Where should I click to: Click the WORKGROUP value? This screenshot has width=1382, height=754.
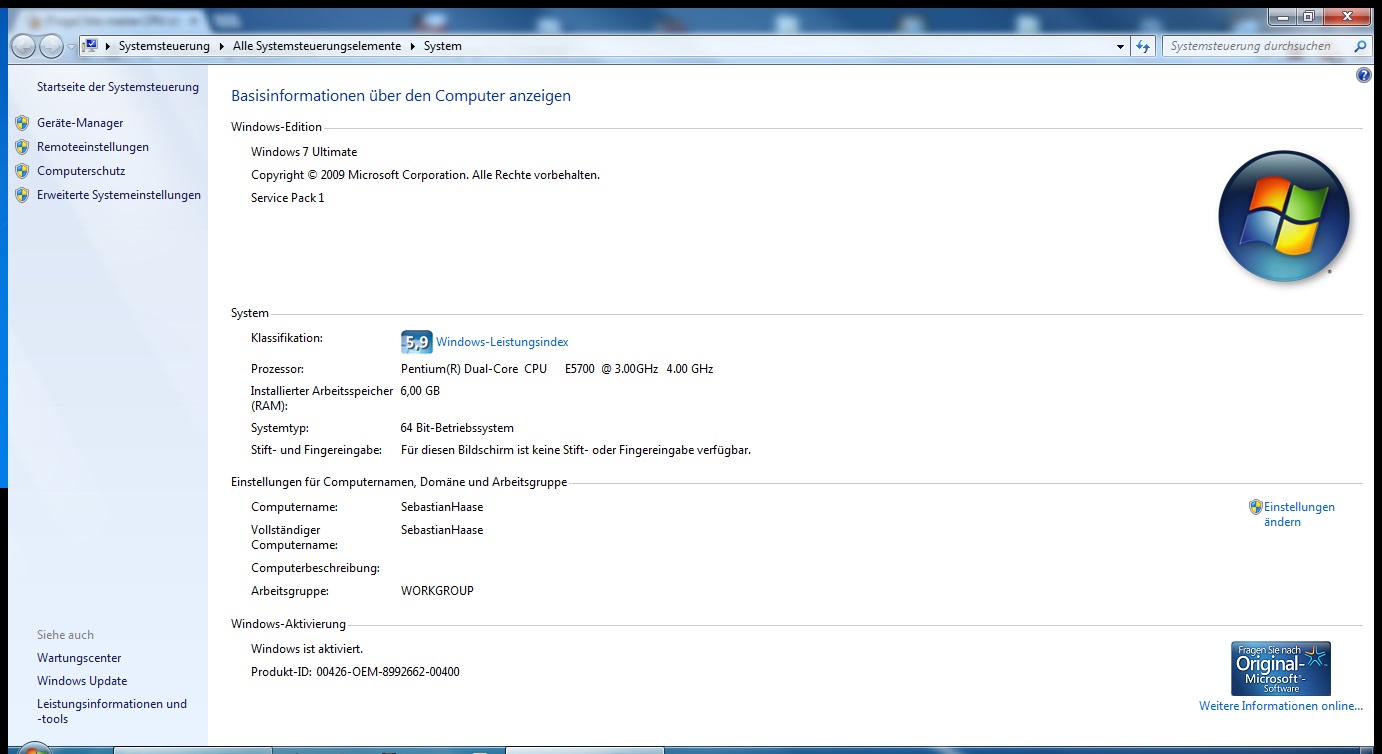pos(437,591)
